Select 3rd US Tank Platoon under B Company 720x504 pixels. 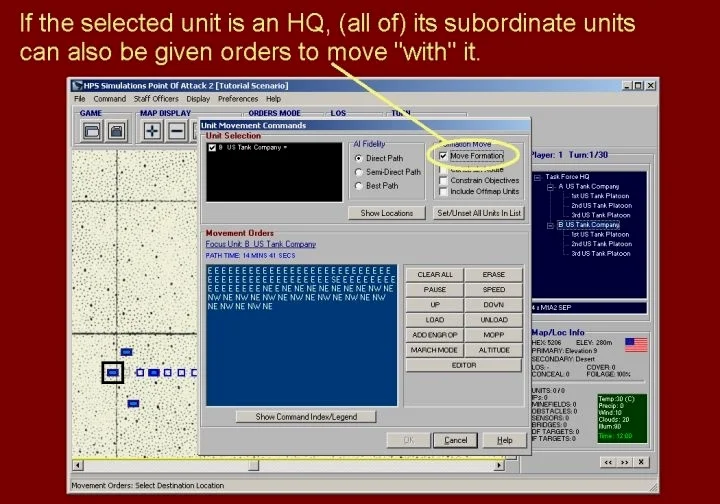coord(601,254)
